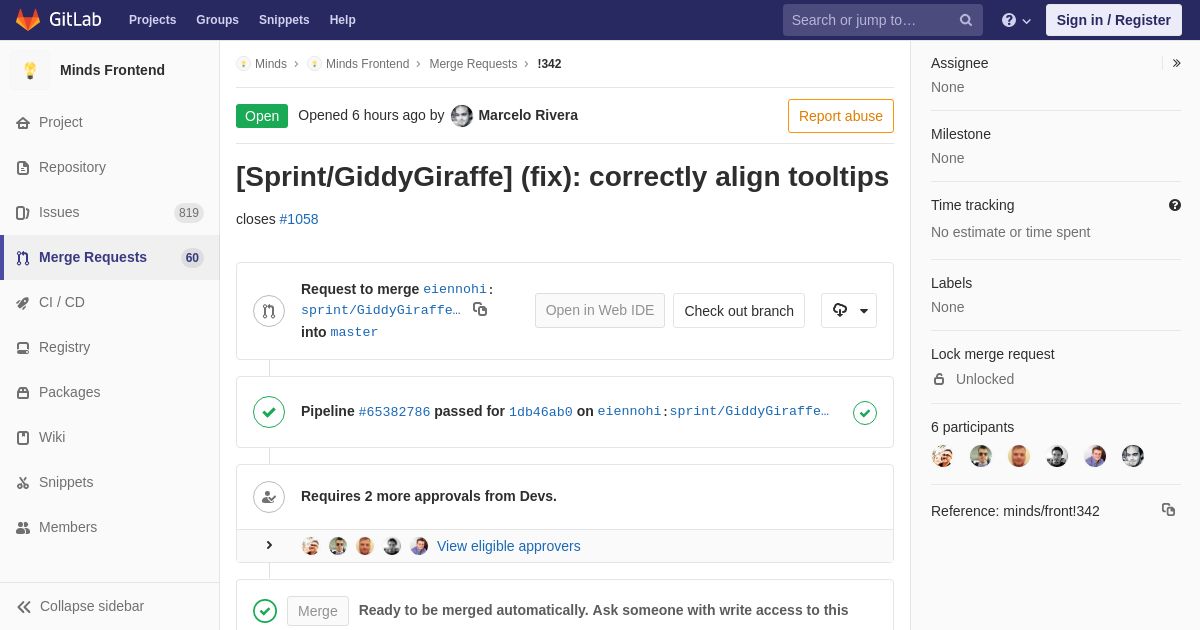
Task: Copy source branch name icon
Action: tap(480, 309)
